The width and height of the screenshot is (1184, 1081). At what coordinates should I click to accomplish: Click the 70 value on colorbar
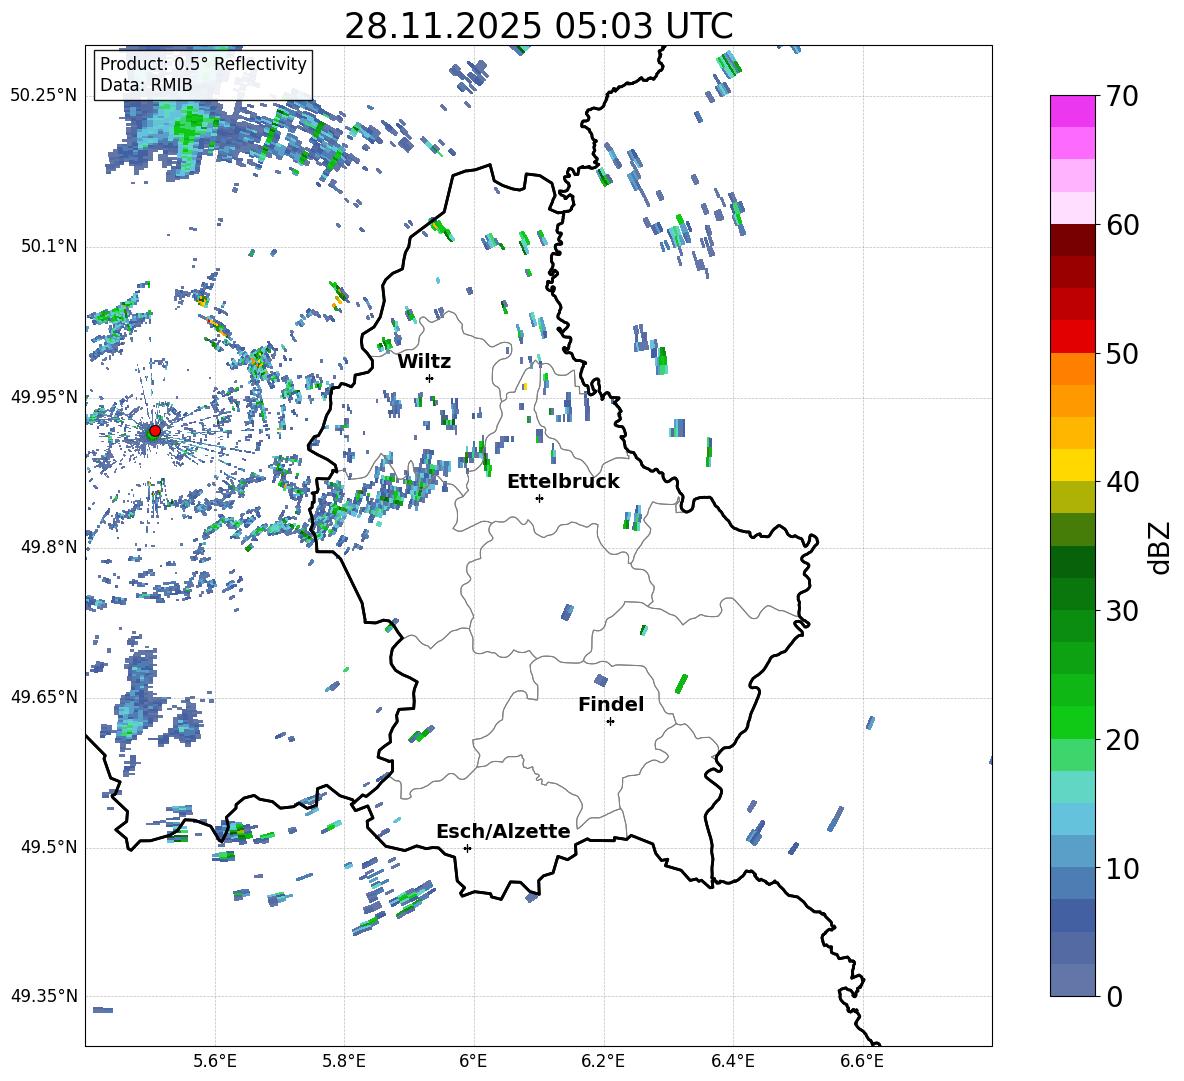pyautogui.click(x=1121, y=96)
